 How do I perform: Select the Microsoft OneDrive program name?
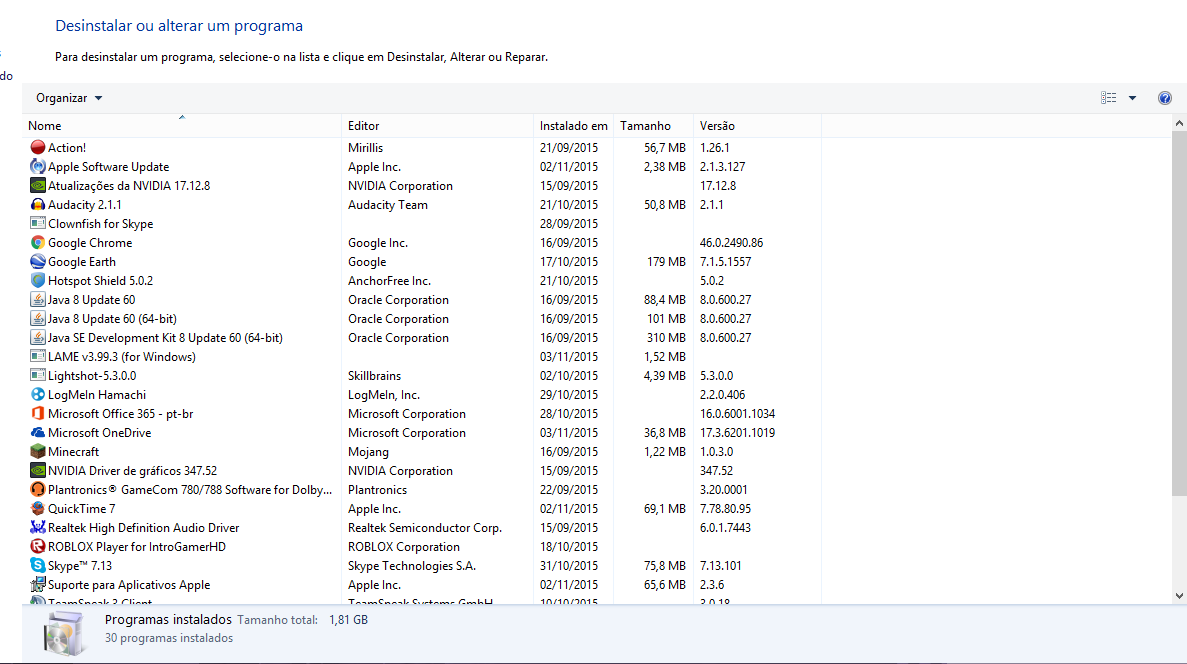99,432
